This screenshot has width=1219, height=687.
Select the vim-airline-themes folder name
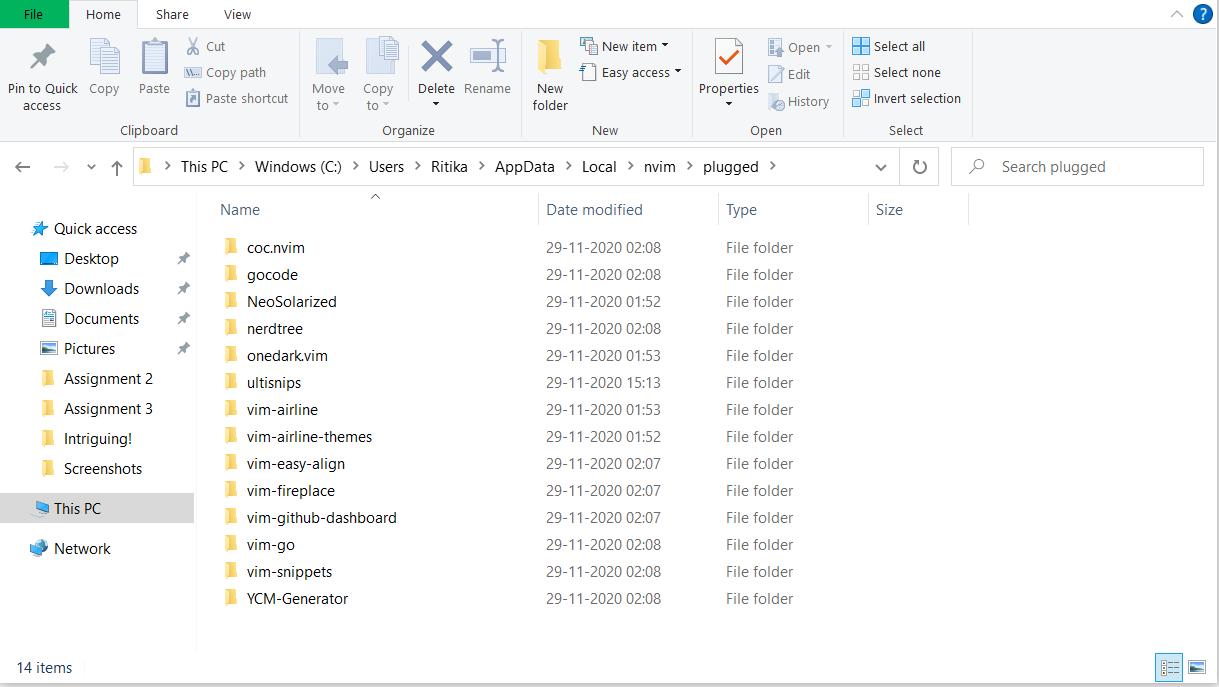(309, 436)
